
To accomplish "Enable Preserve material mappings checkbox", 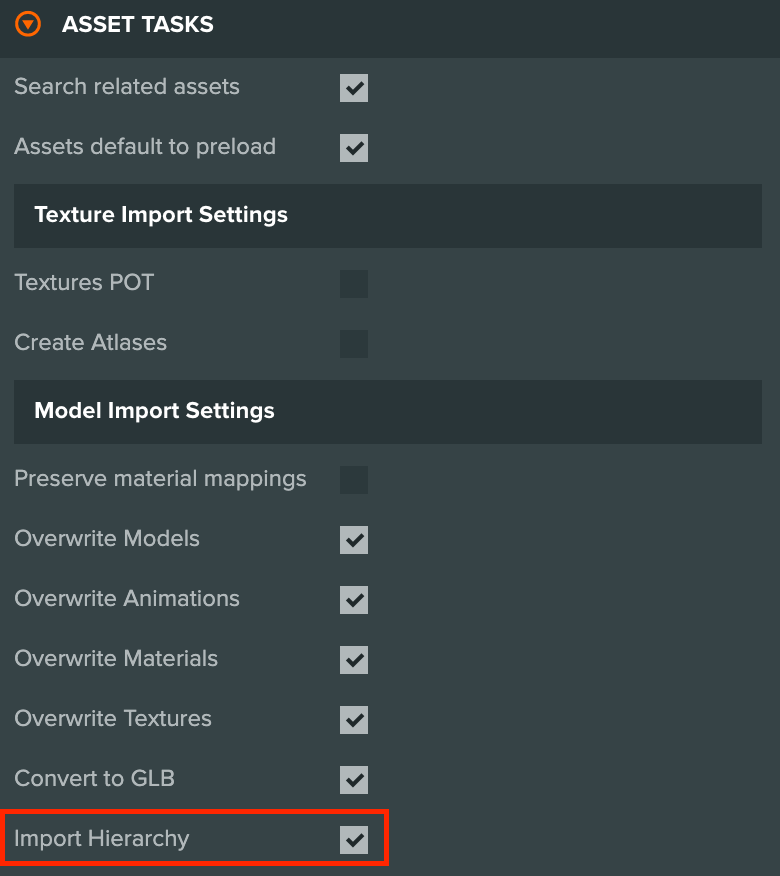I will pos(354,480).
